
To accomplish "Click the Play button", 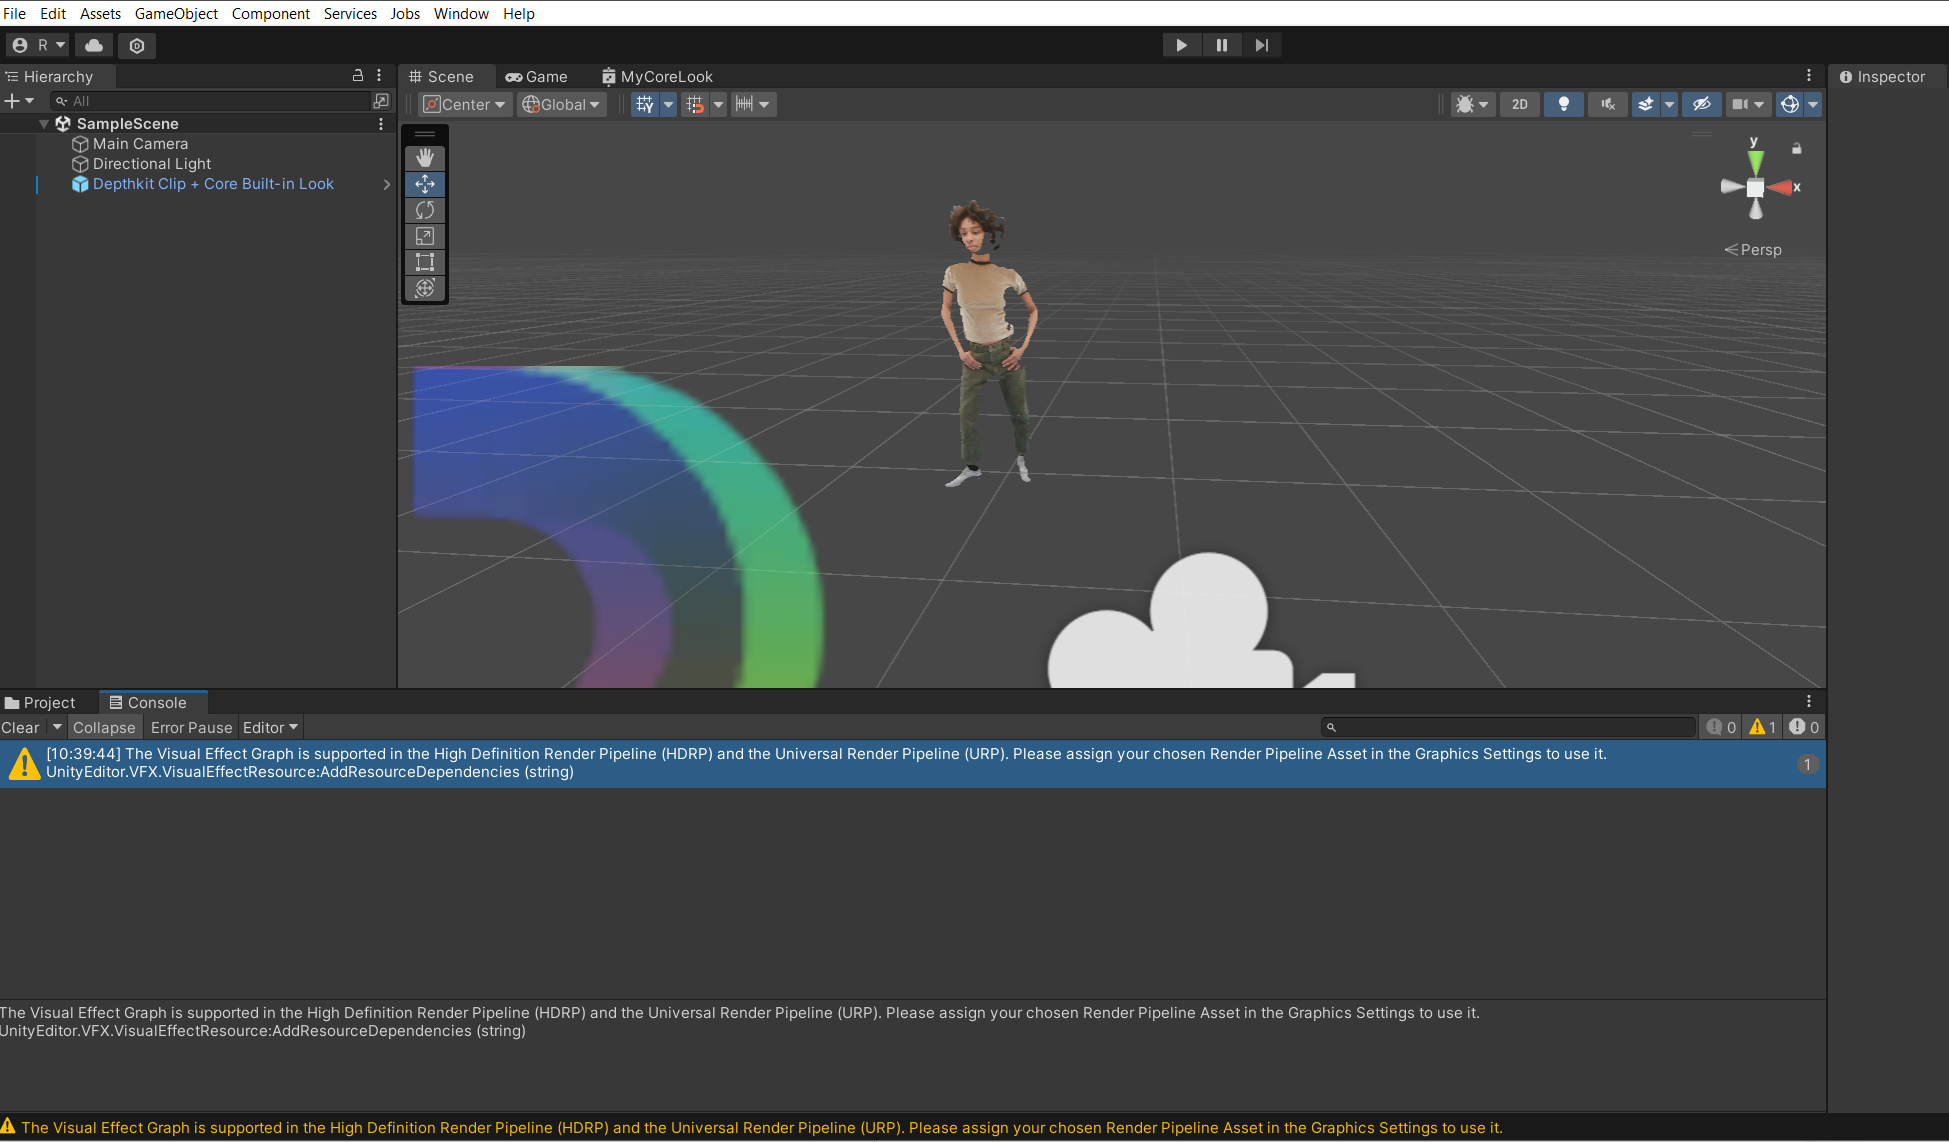I will point(1181,45).
